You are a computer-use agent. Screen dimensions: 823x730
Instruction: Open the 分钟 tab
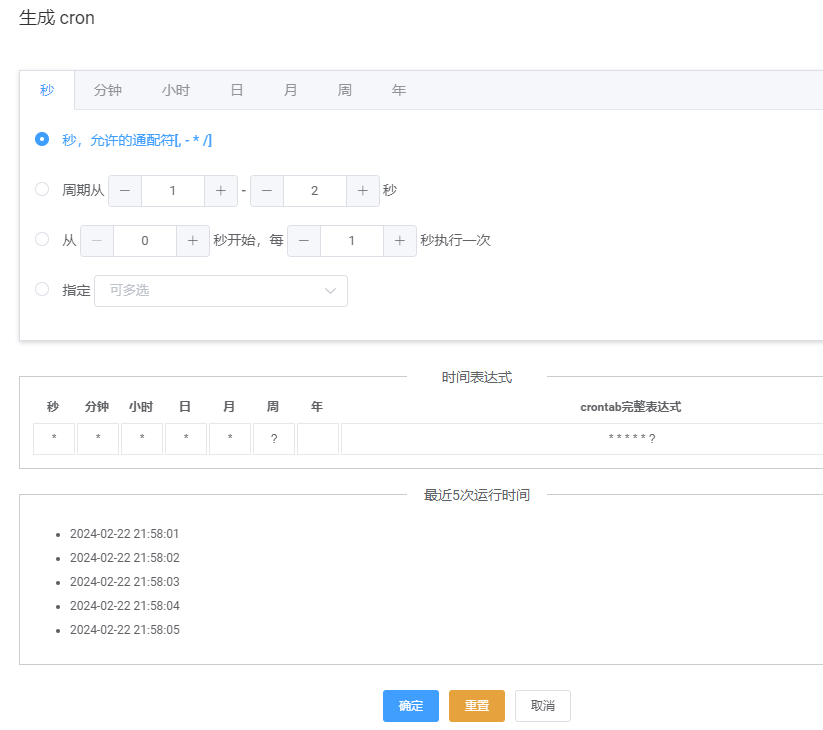coord(108,90)
